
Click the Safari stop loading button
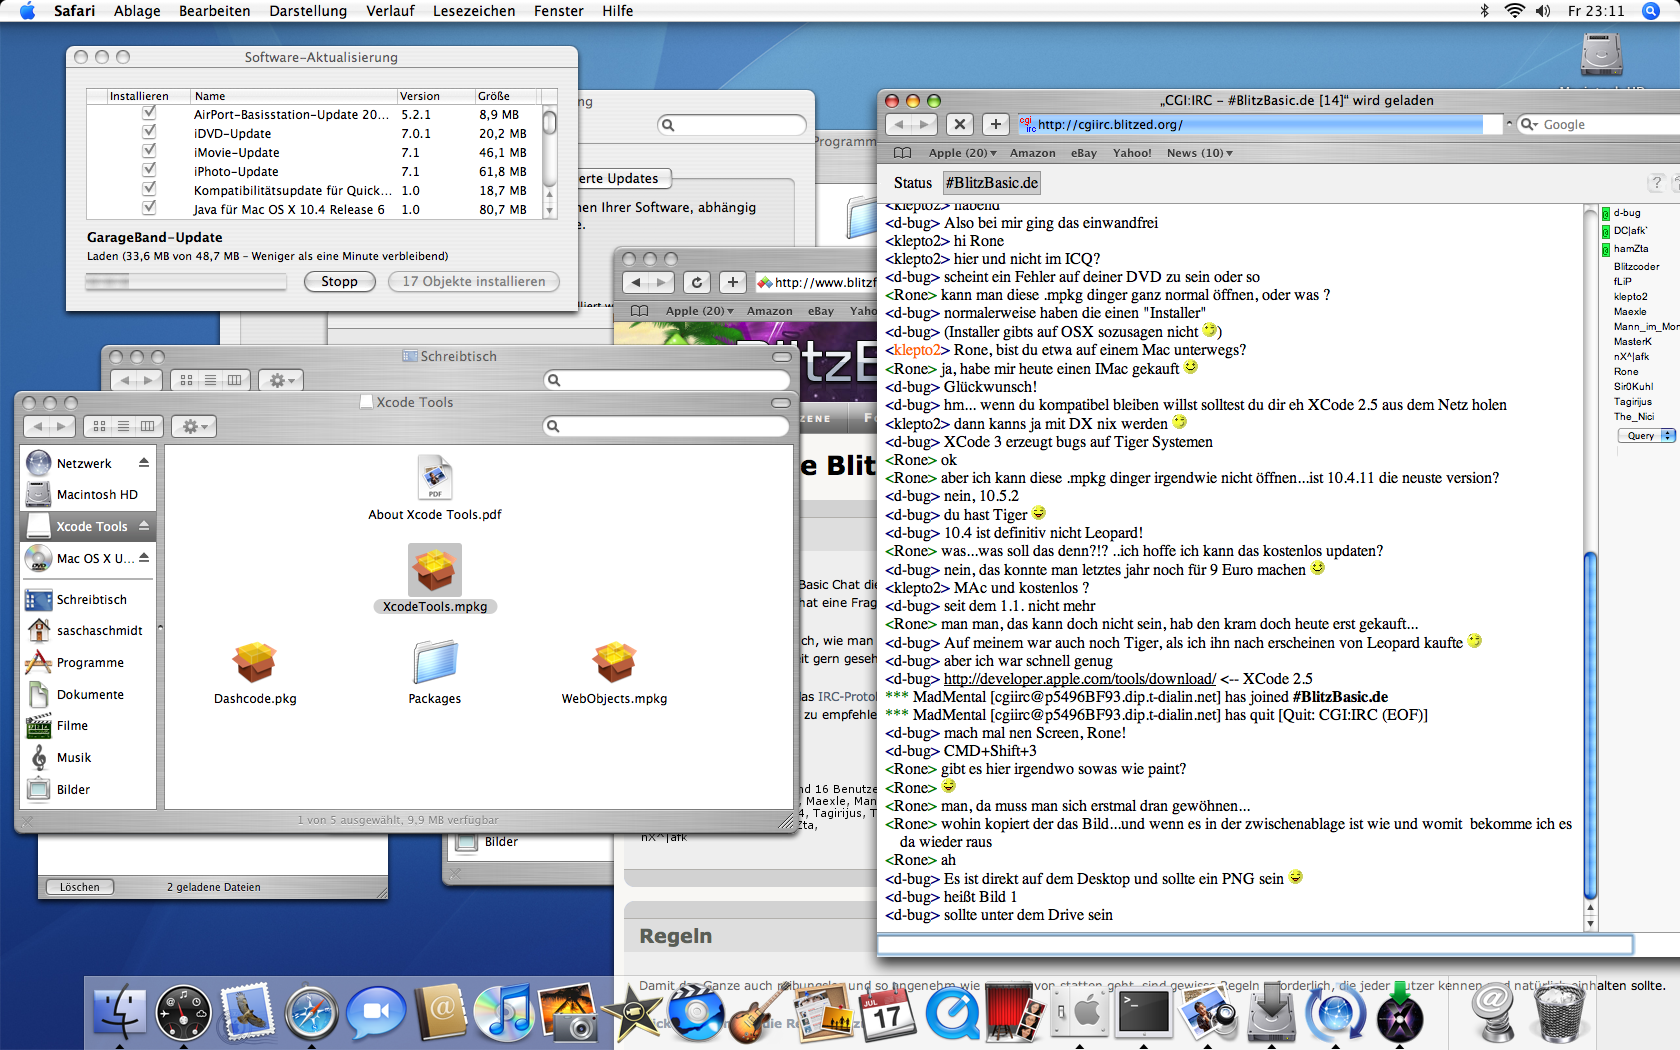(960, 124)
